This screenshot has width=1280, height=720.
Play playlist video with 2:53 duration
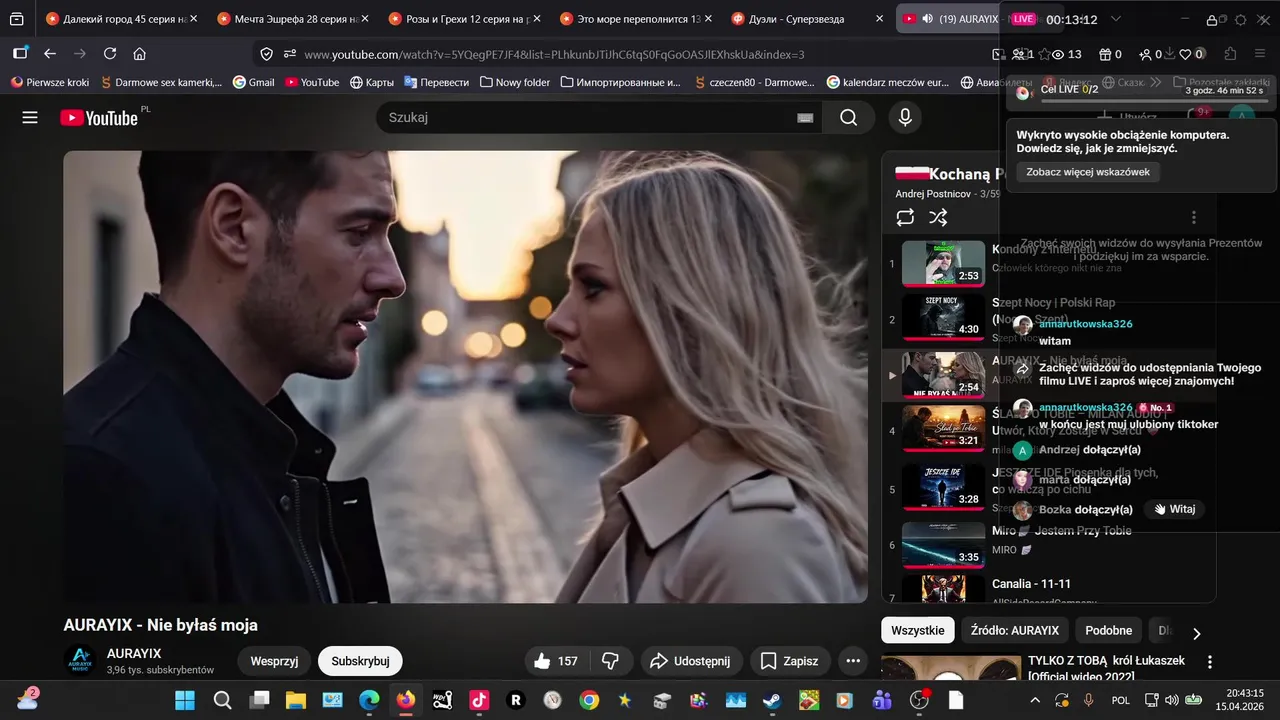(x=943, y=264)
